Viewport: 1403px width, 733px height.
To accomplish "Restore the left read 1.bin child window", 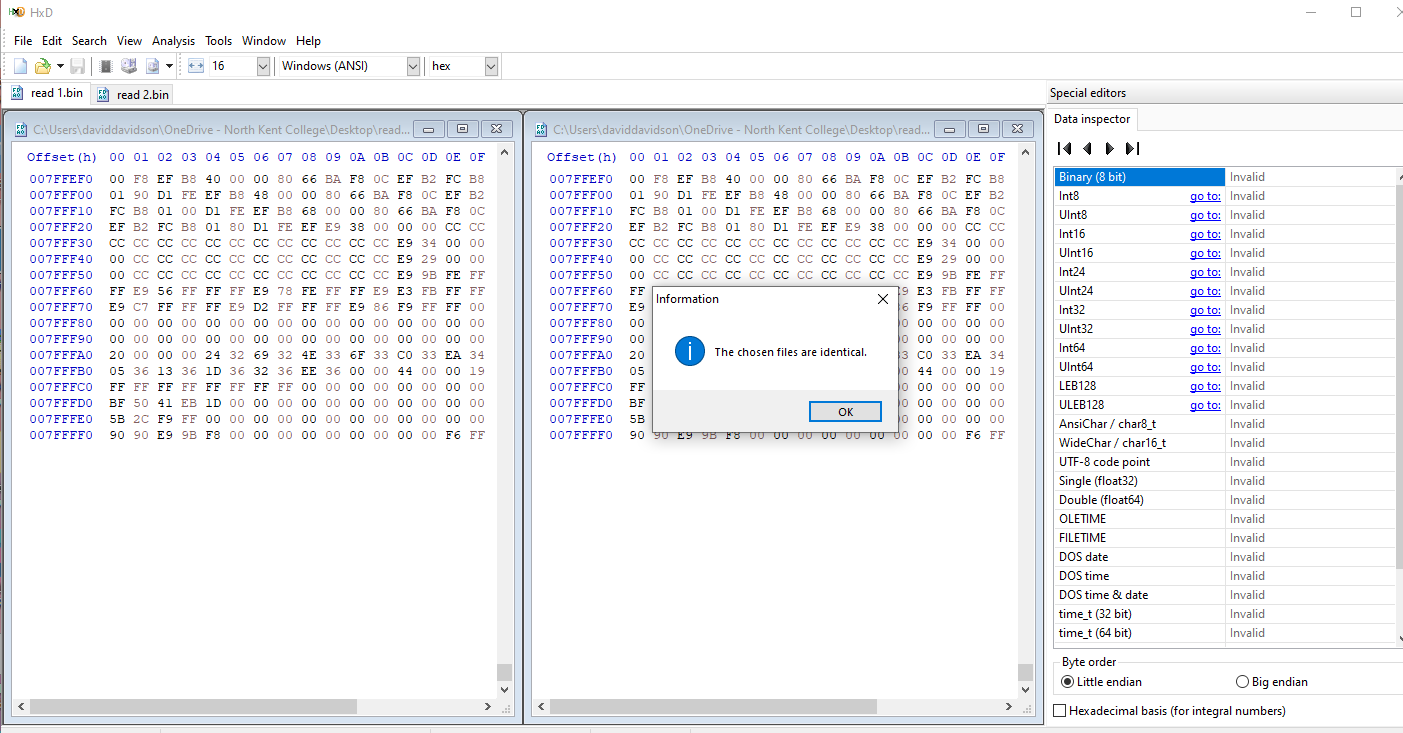I will point(462,129).
